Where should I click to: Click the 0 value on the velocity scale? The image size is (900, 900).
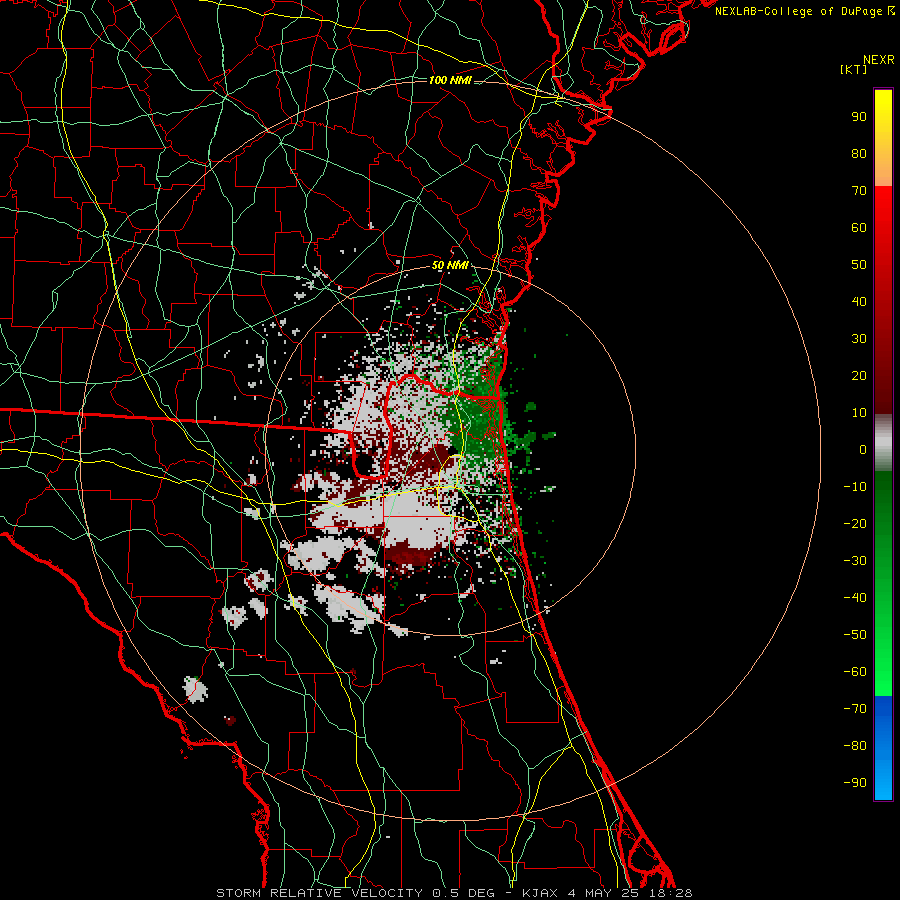pyautogui.click(x=863, y=450)
